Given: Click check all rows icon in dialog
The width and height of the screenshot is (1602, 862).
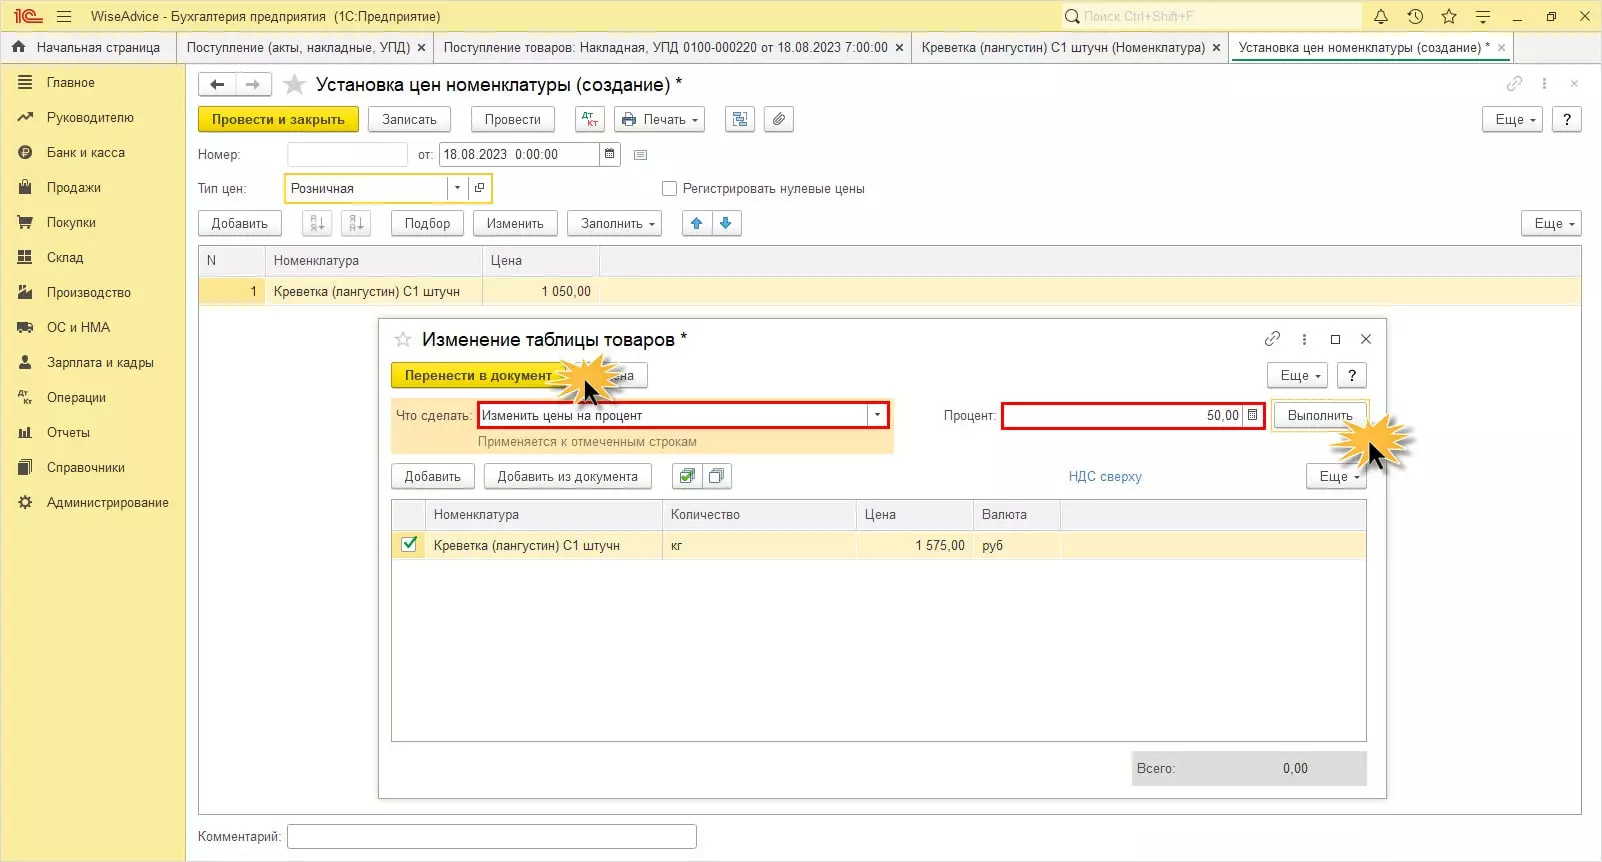Looking at the screenshot, I should pyautogui.click(x=686, y=476).
